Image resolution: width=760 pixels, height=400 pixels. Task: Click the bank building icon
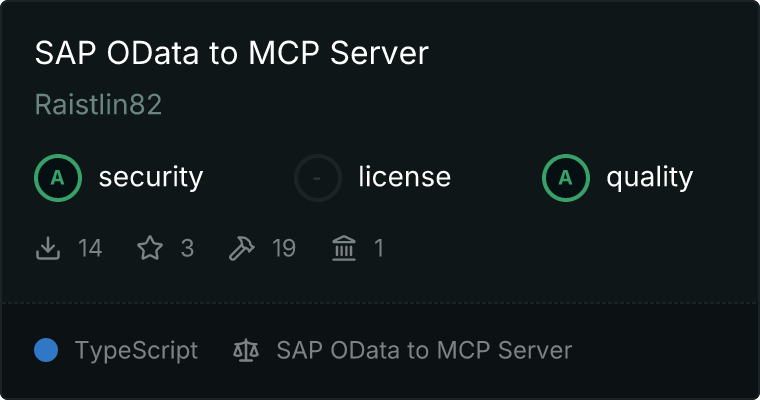point(344,248)
